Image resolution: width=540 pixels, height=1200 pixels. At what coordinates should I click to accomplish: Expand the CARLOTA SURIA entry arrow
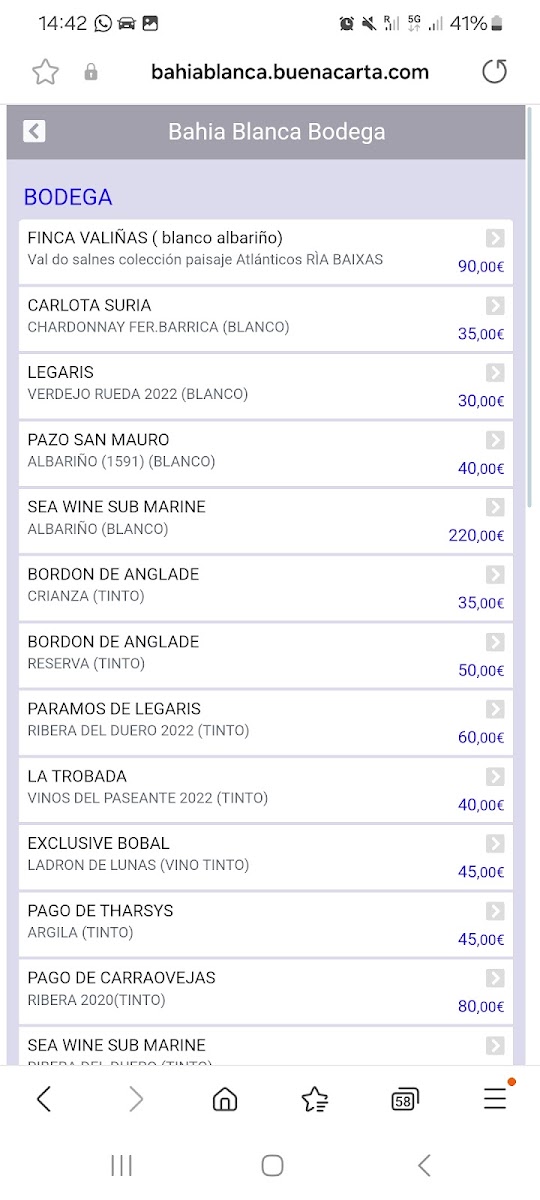click(x=495, y=305)
